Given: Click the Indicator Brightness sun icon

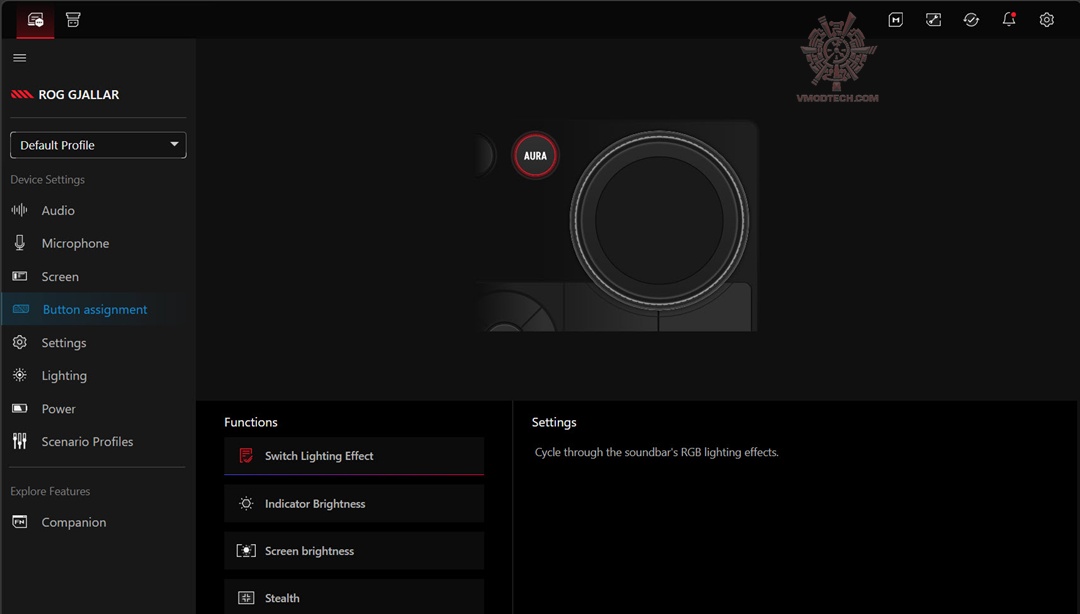Looking at the screenshot, I should 246,504.
